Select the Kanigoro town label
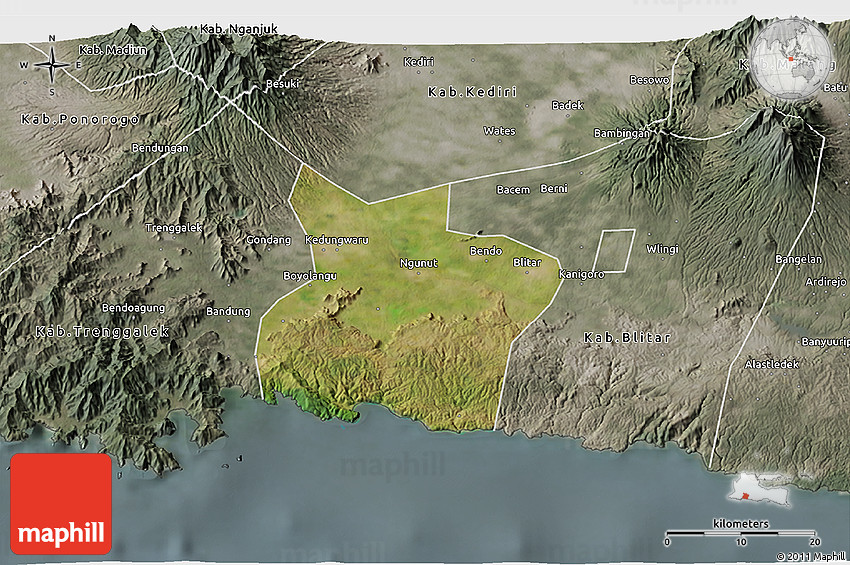Image resolution: width=850 pixels, height=565 pixels. click(x=581, y=274)
